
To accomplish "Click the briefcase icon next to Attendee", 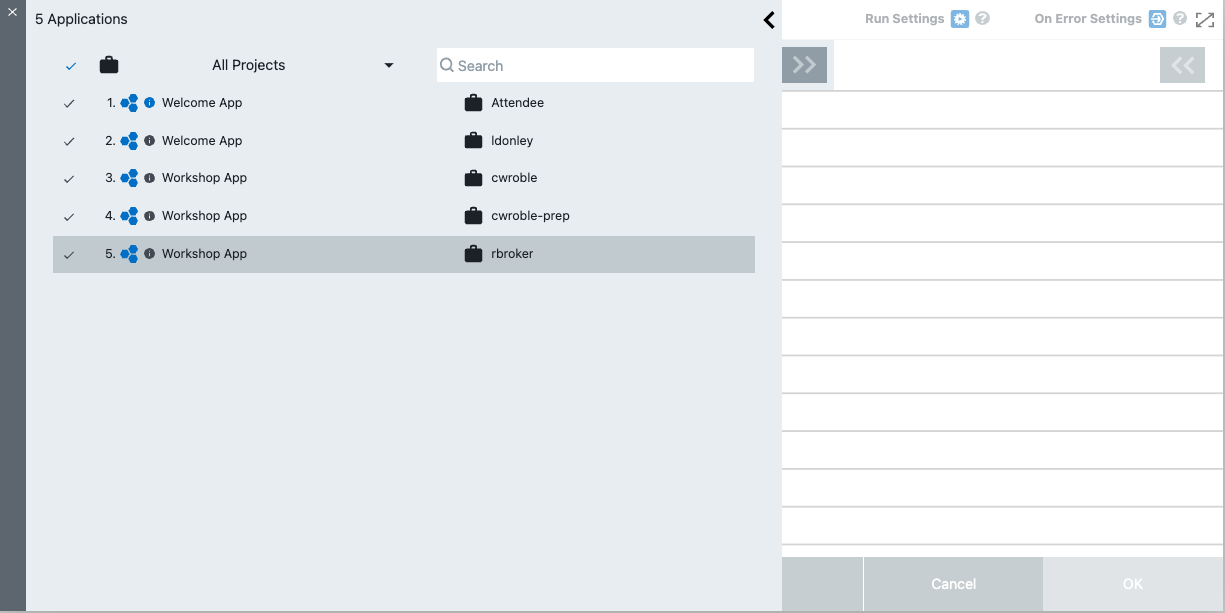I will tap(471, 102).
